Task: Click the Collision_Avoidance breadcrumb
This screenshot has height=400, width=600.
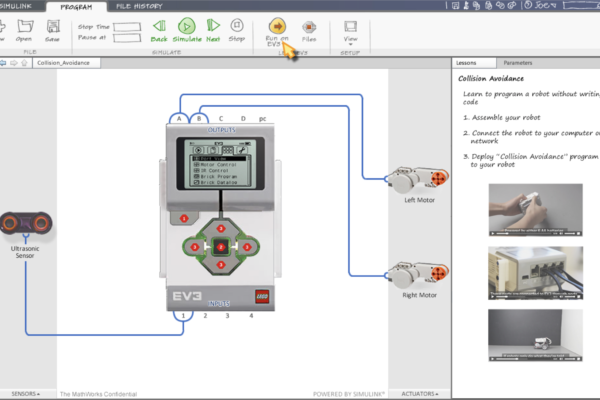Action: tap(62, 62)
